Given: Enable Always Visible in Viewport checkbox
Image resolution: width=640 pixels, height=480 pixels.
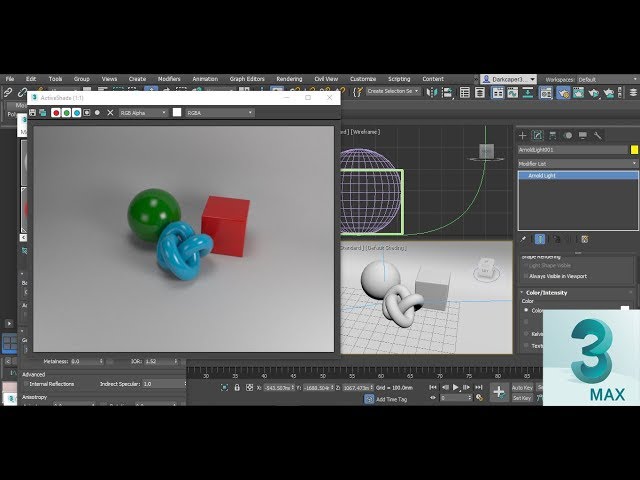Looking at the screenshot, I should 526,276.
